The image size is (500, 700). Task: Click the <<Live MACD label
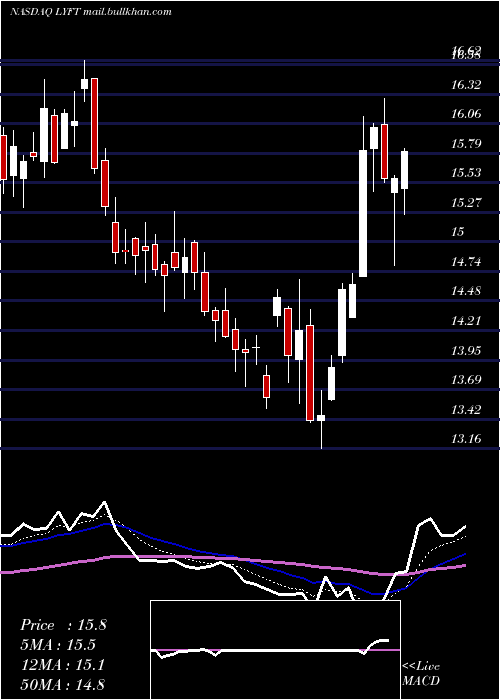[421, 673]
